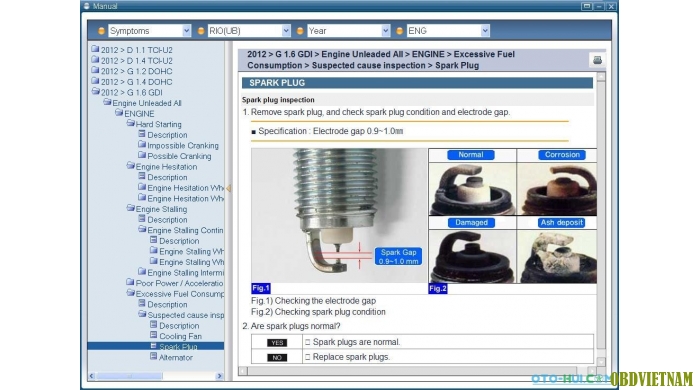Screen dimensions: 700x390
Task: Click the document icon next to Alternator
Action: click(154, 357)
